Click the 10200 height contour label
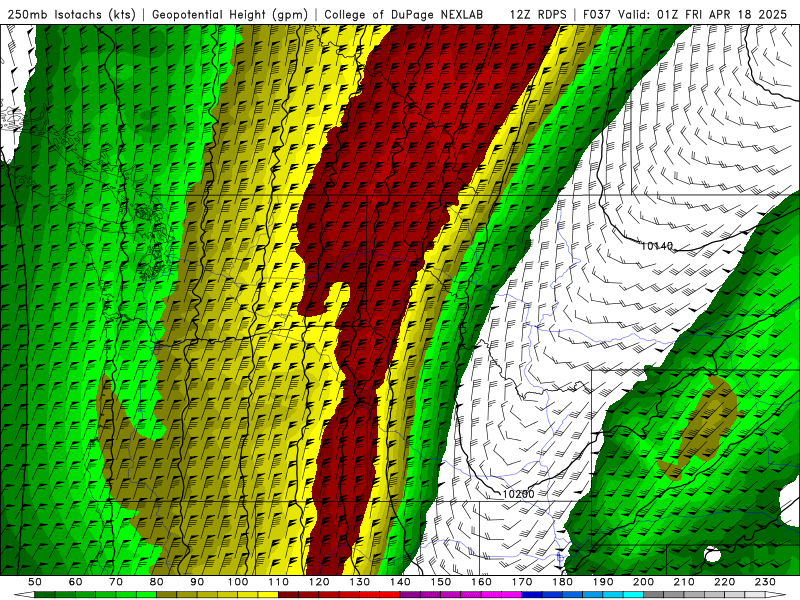Viewport: 800px width, 600px height. (518, 494)
